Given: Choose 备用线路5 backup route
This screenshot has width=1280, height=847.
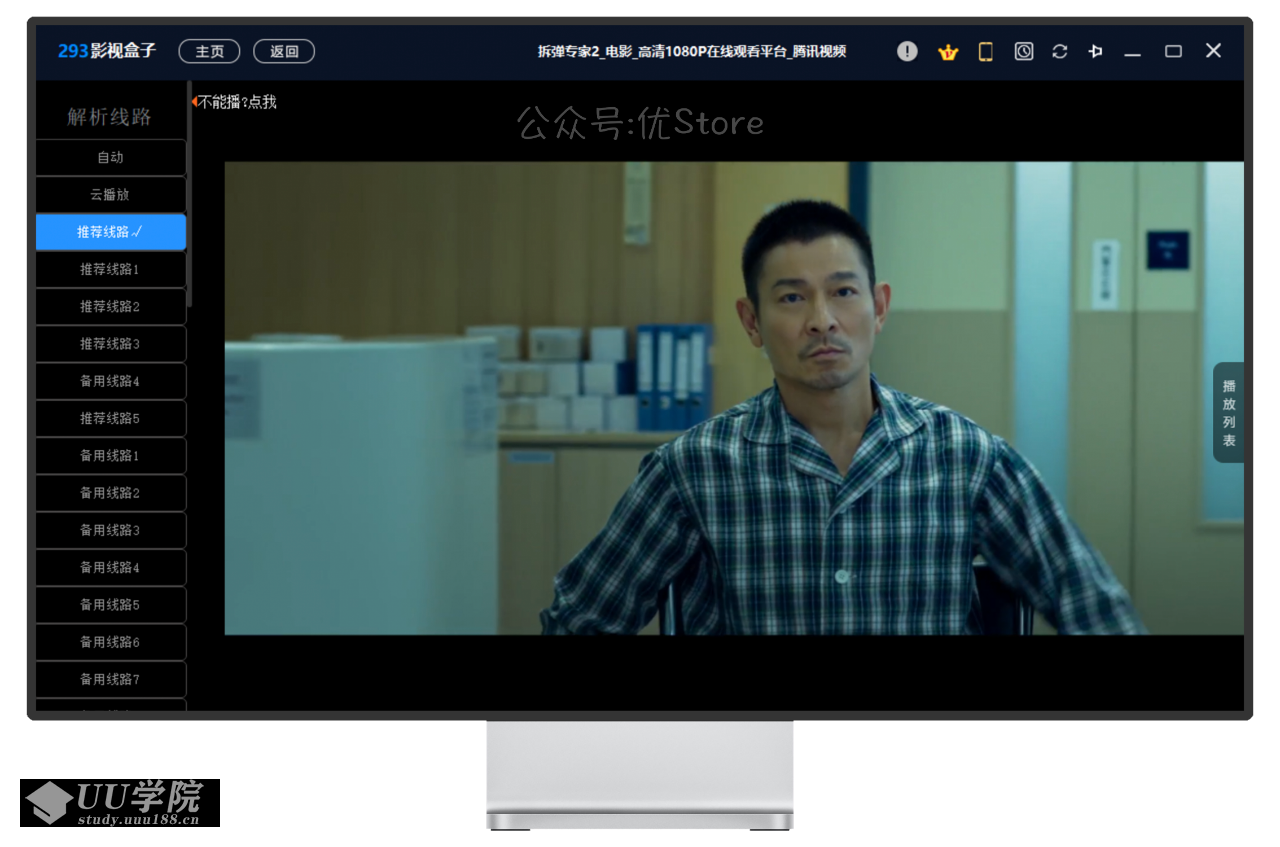Looking at the screenshot, I should (x=111, y=605).
